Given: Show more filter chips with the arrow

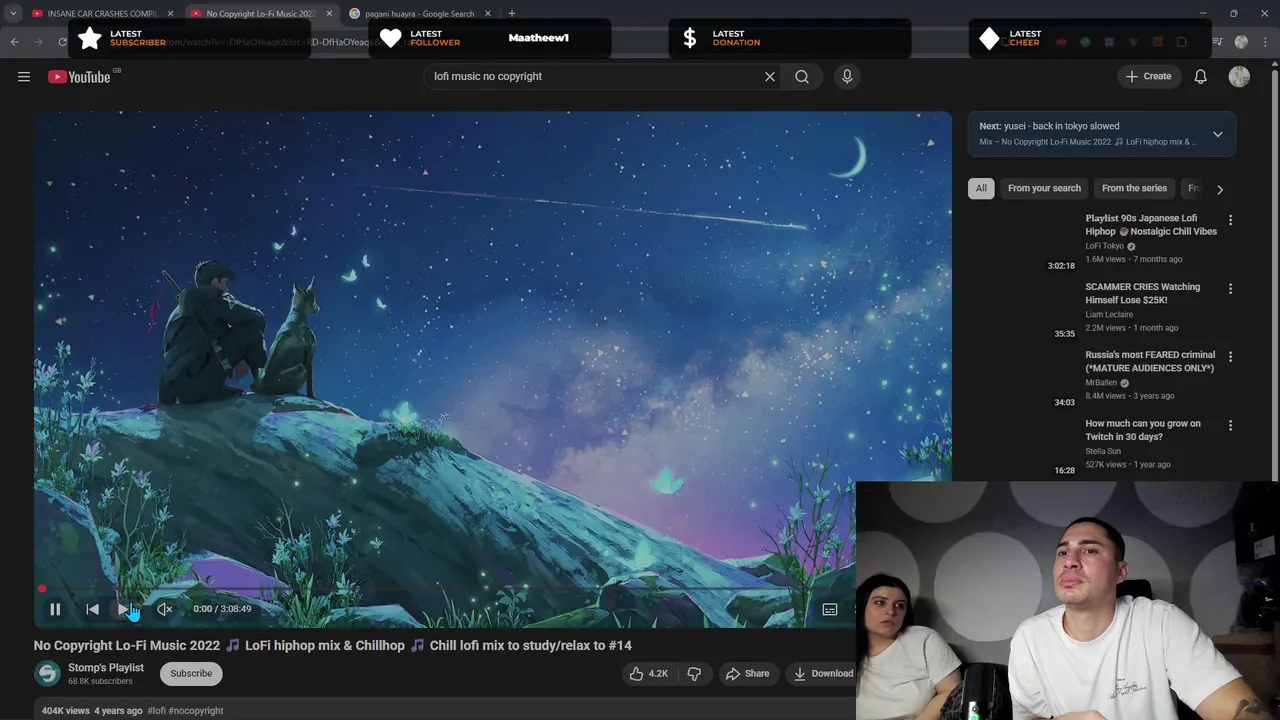Looking at the screenshot, I should 1219,189.
